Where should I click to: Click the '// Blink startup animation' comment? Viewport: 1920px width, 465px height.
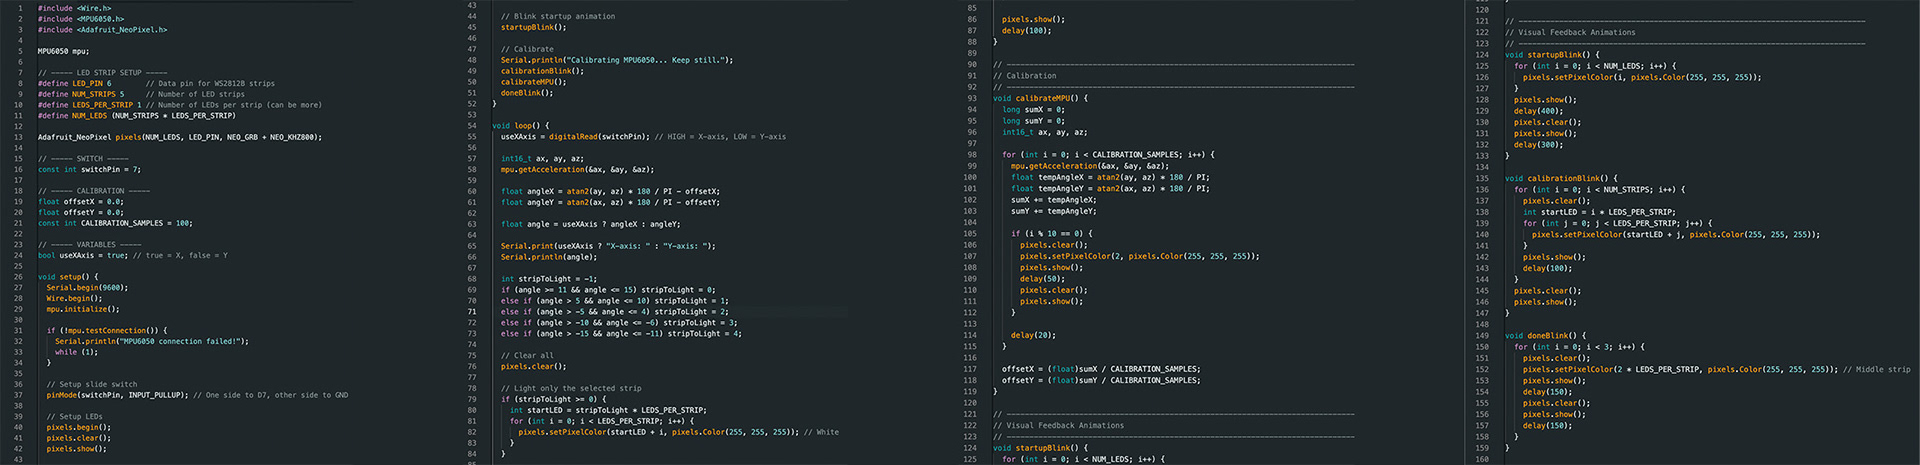tap(558, 17)
